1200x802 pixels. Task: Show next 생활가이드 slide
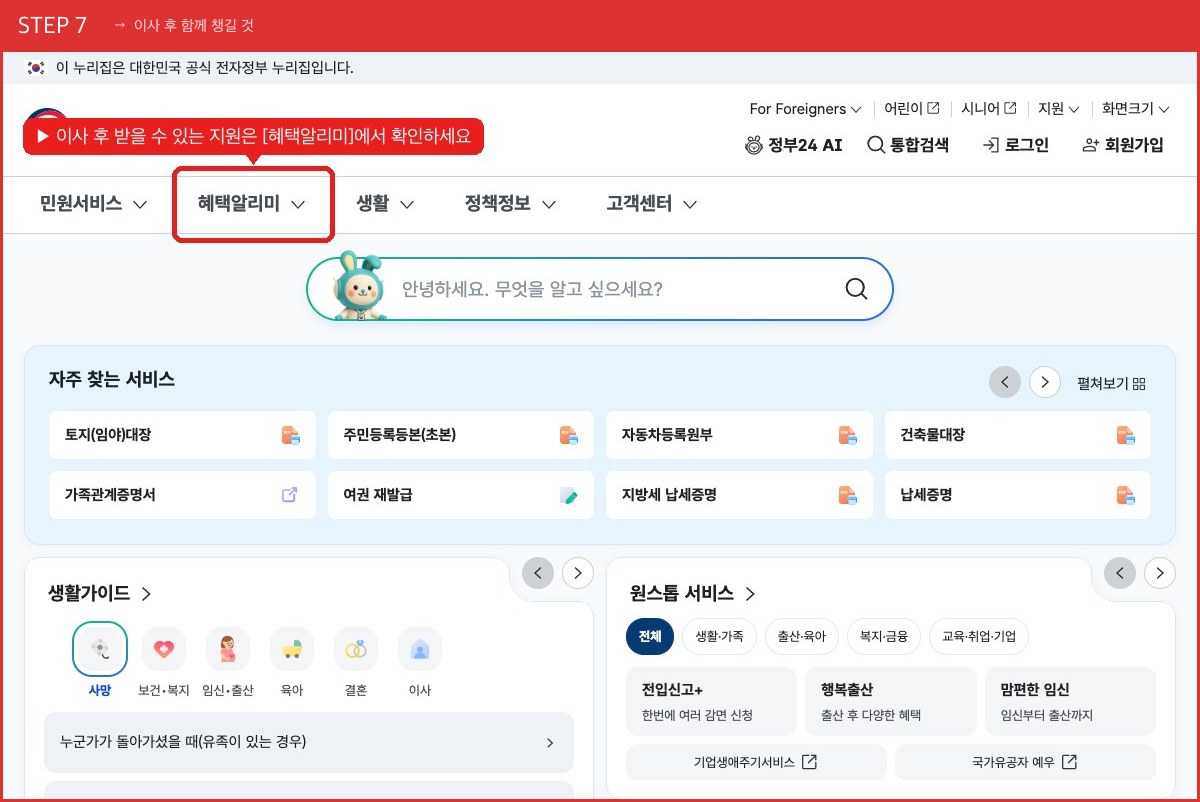578,573
